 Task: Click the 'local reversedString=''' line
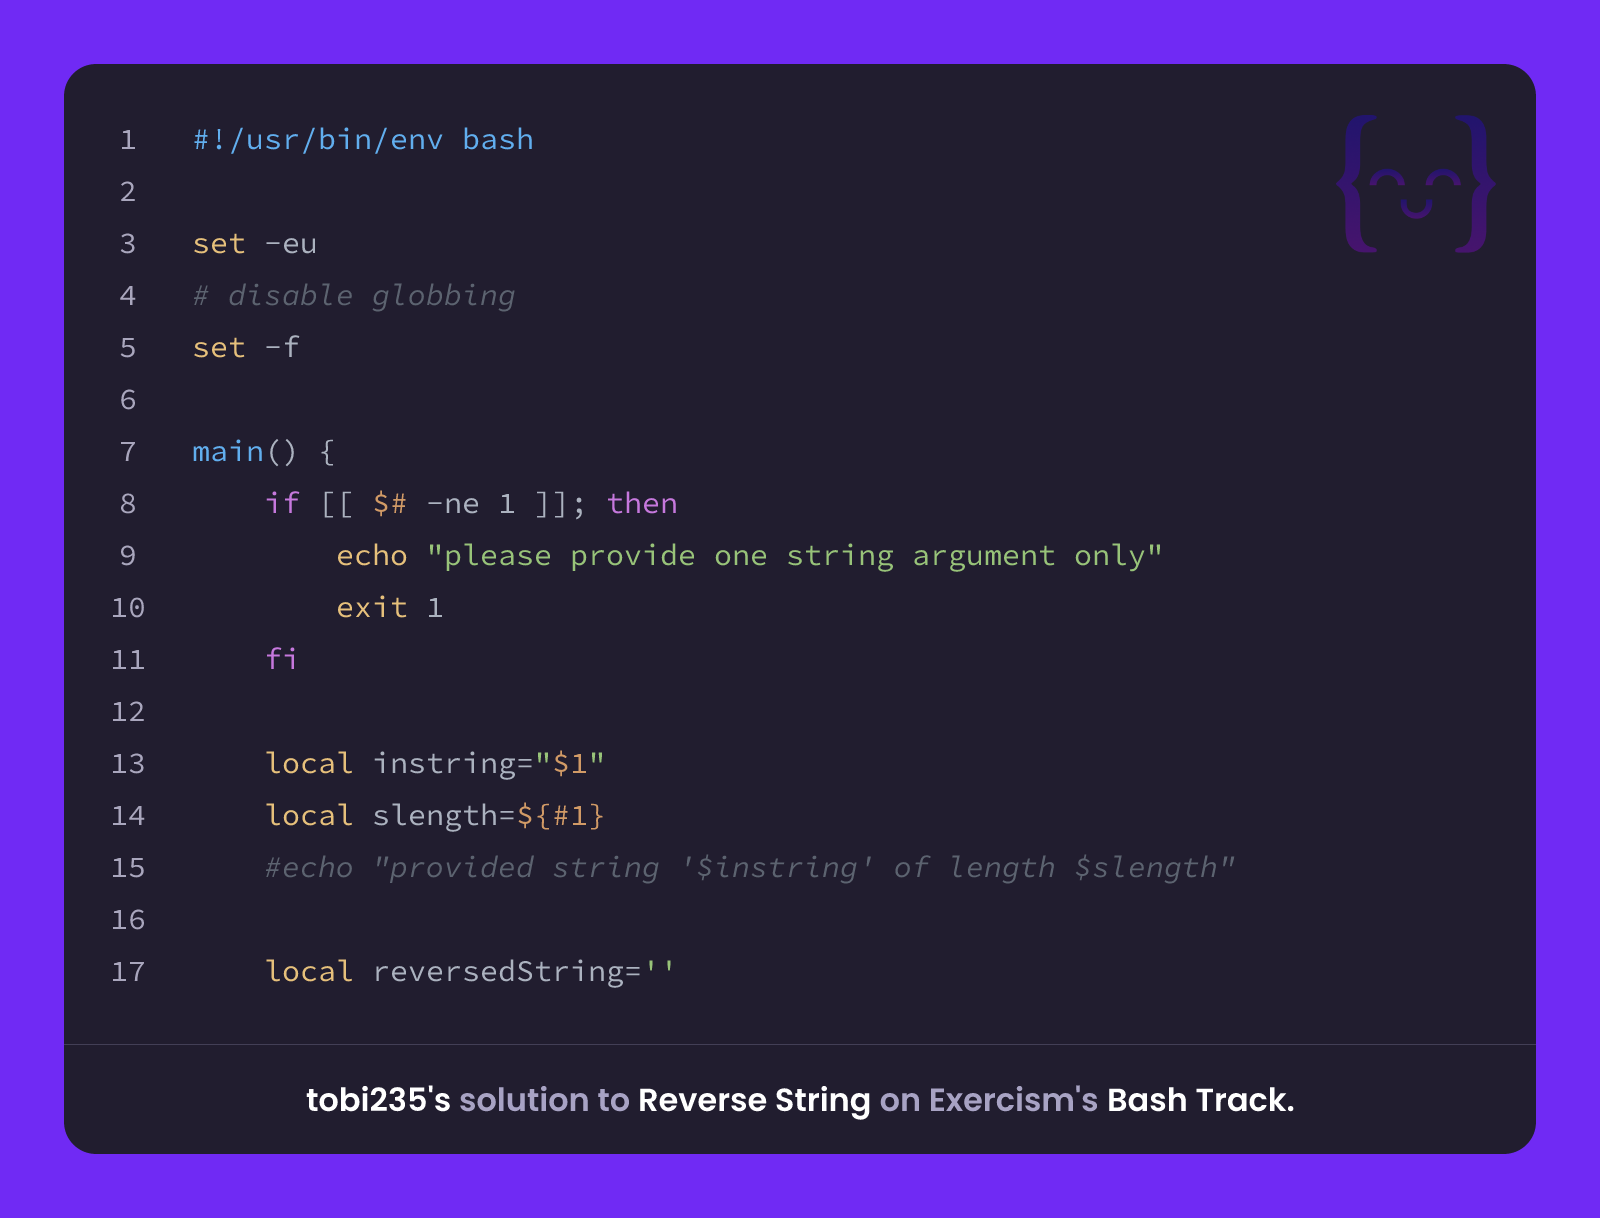[470, 972]
